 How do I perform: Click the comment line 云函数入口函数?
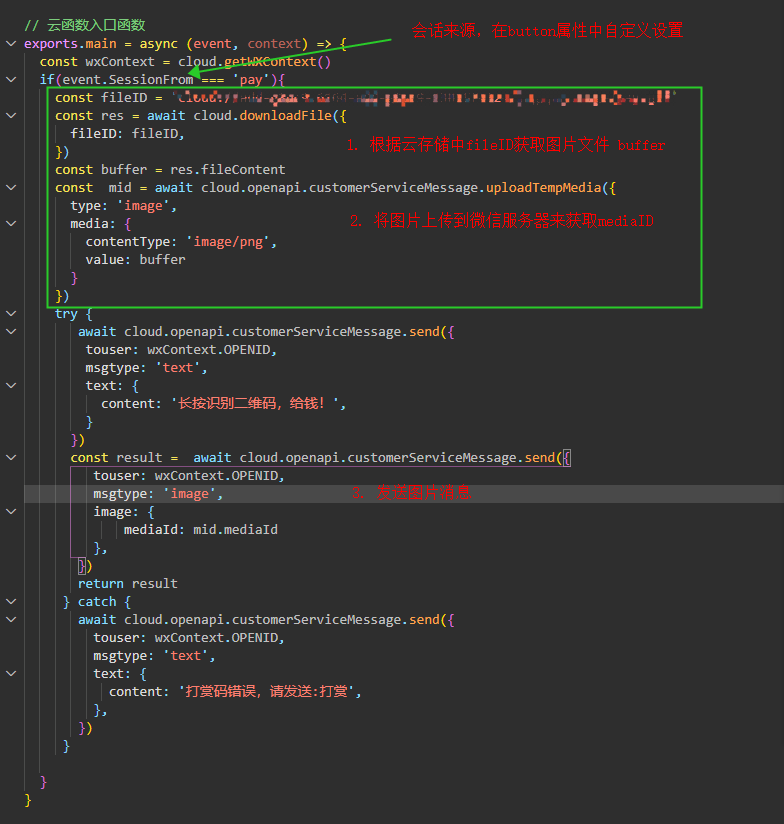pyautogui.click(x=85, y=25)
